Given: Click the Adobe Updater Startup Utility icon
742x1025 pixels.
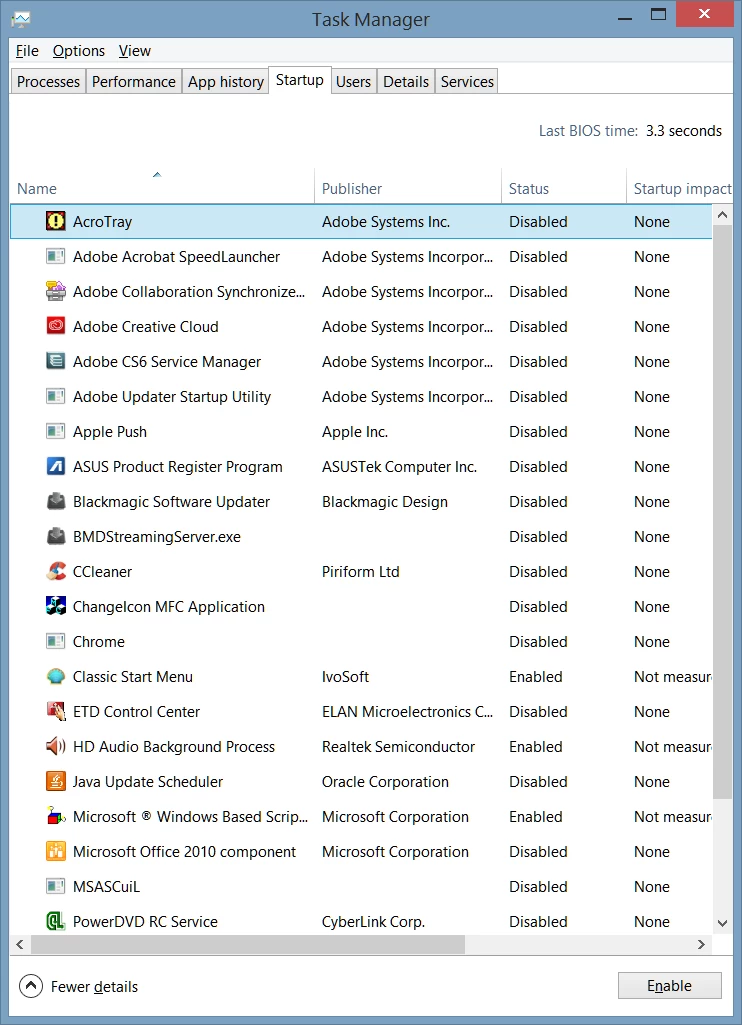Looking at the screenshot, I should [56, 396].
